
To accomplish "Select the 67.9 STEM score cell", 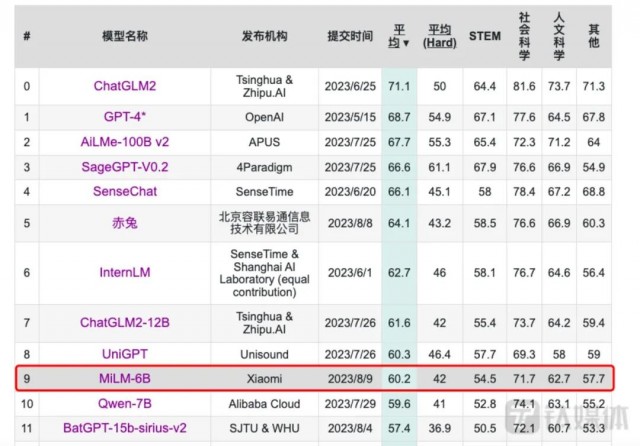I will 484,167.
